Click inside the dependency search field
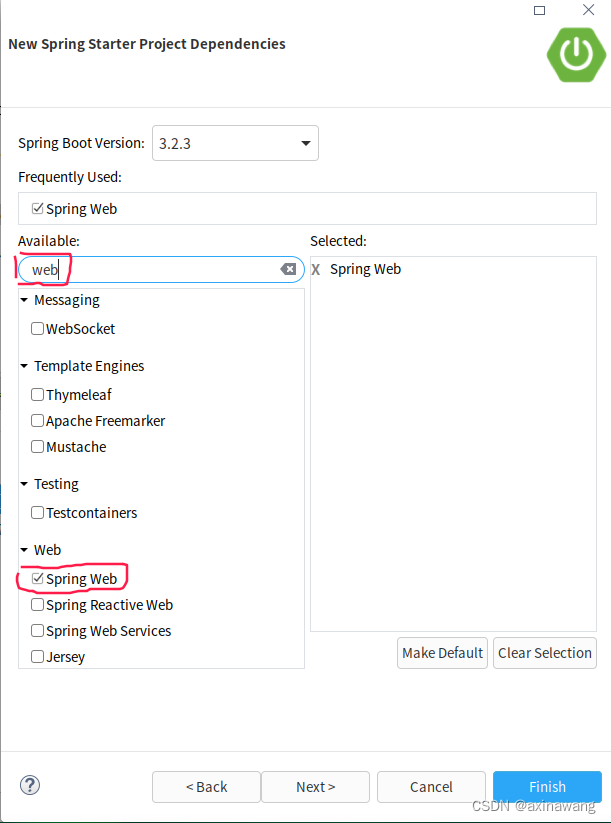The height and width of the screenshot is (823, 611). (x=150, y=268)
